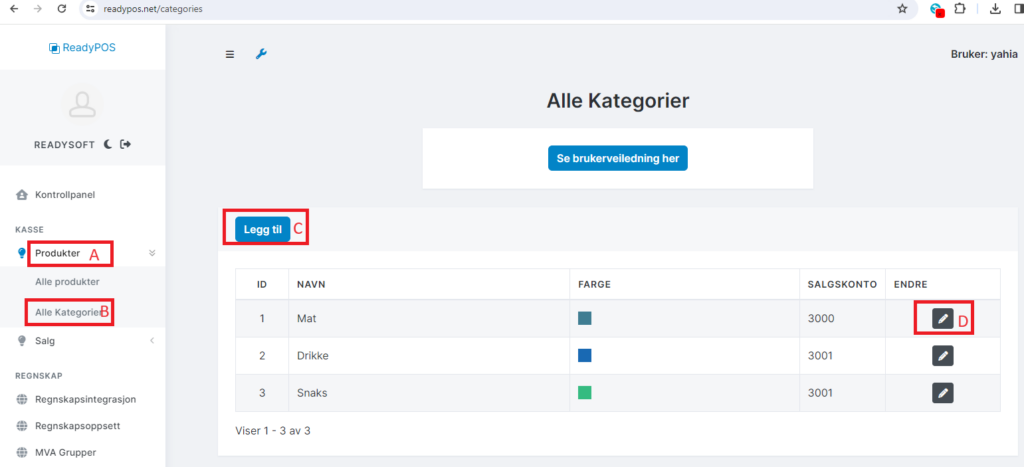Screen dimensions: 1024x467
Task: Select Alle Kategorier in the sidebar
Action: click(x=67, y=312)
